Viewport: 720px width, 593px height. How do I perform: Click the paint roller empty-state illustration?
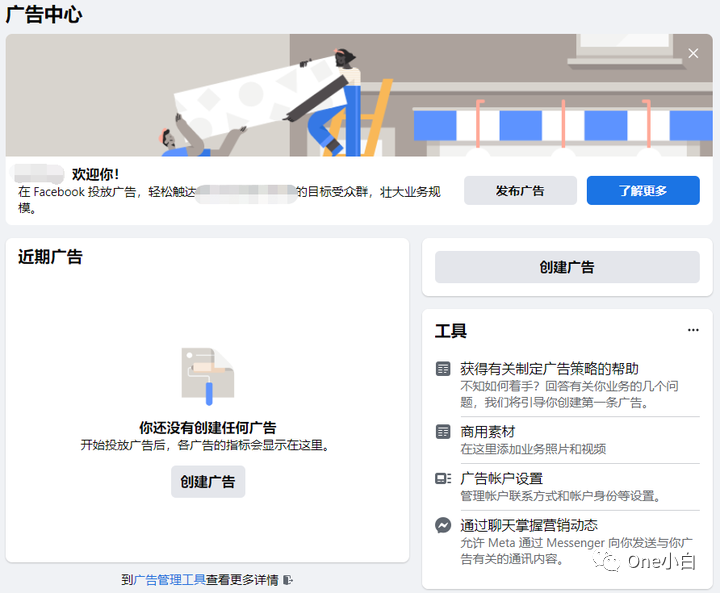click(208, 377)
